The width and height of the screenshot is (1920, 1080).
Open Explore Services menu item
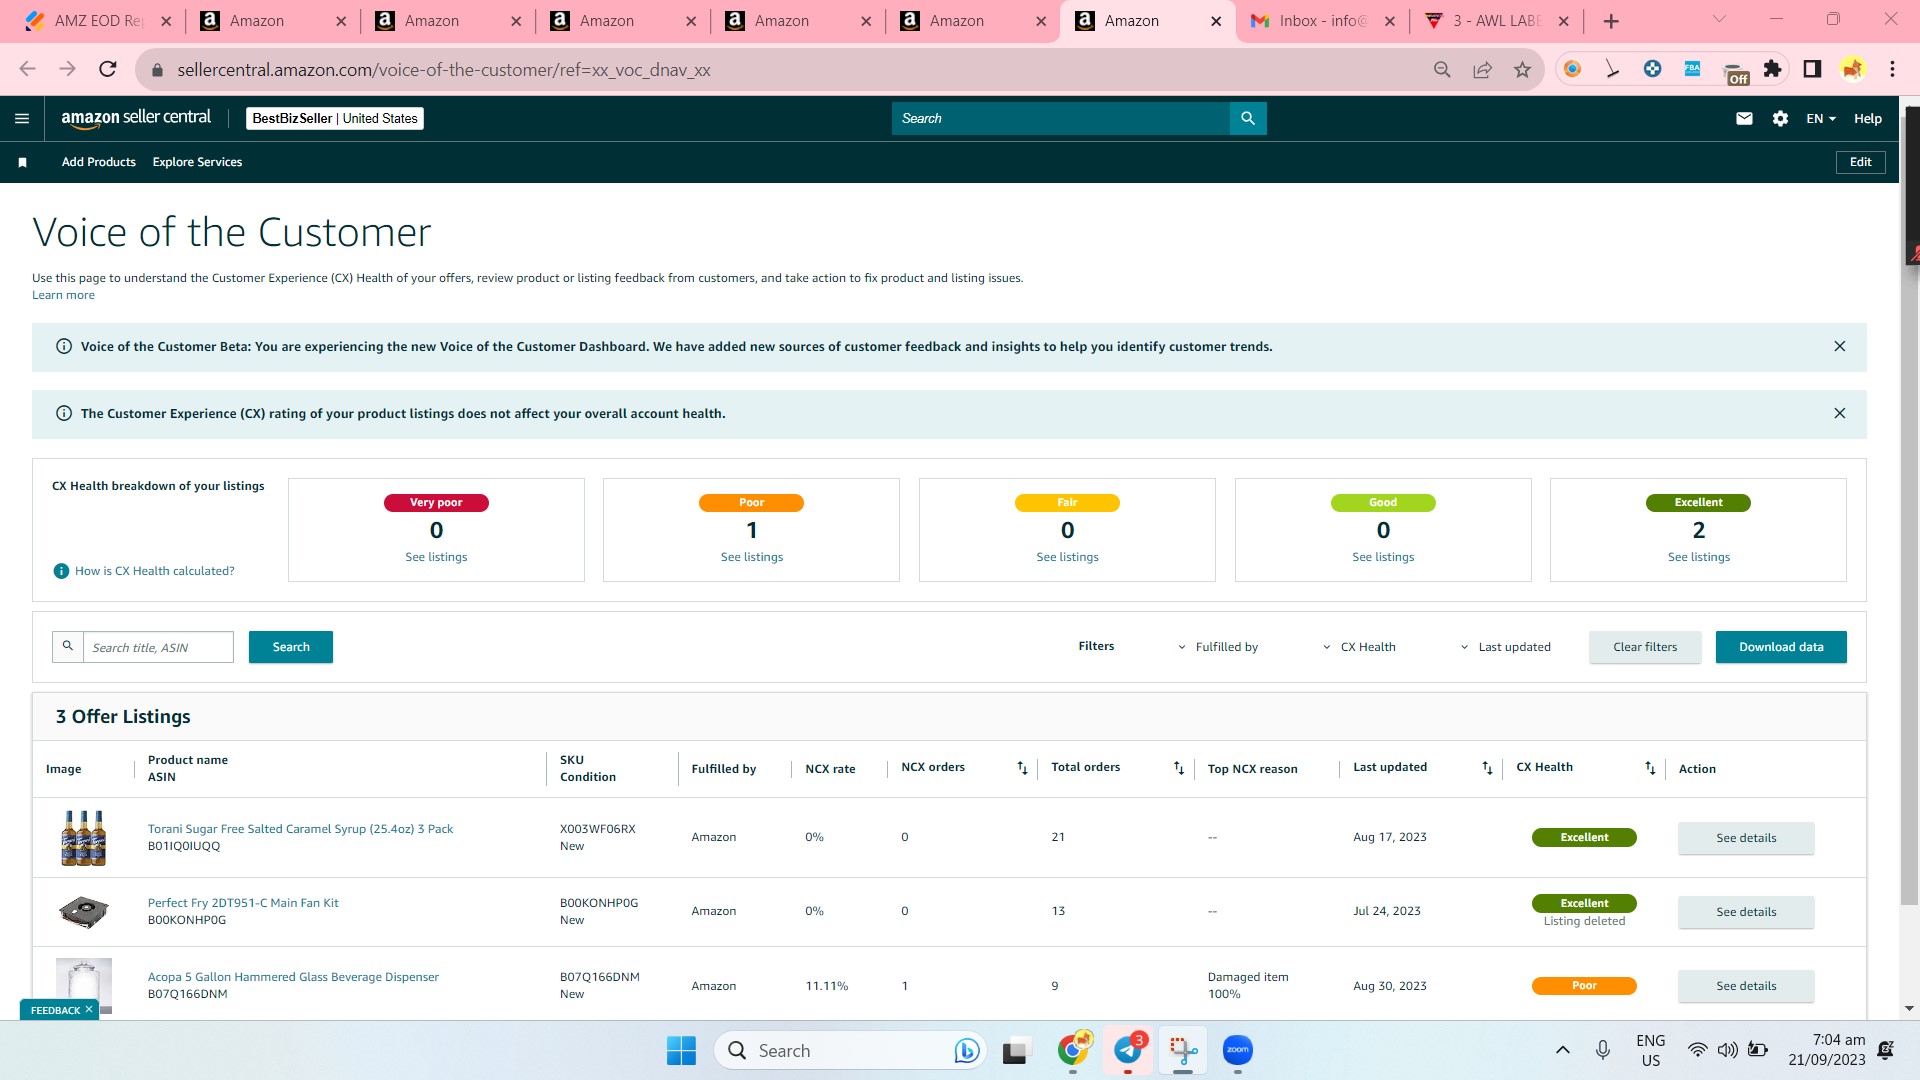[197, 162]
